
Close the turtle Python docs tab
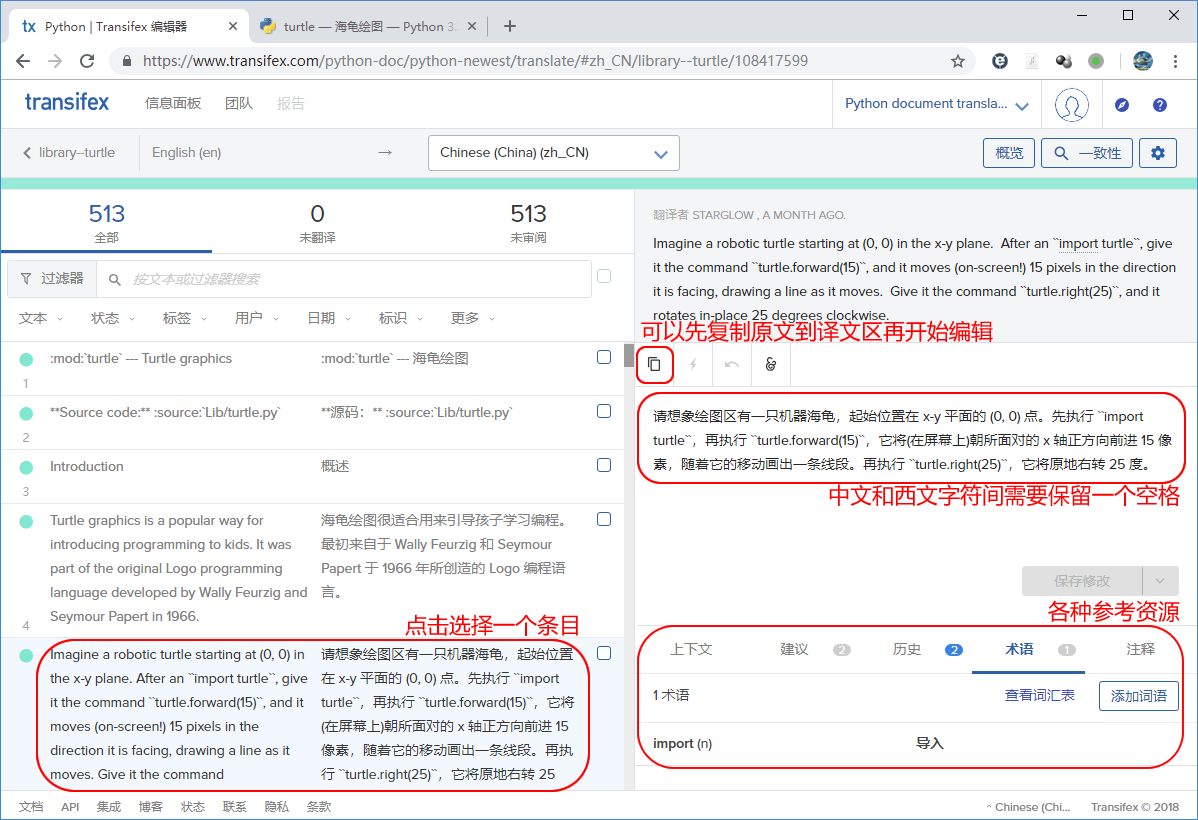tap(472, 27)
